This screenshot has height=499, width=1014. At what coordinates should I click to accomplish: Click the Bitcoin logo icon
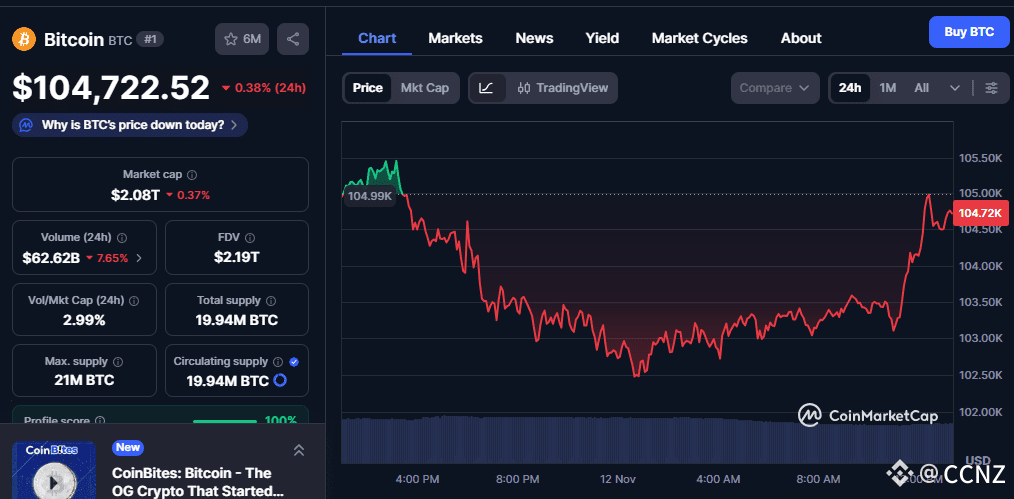point(24,39)
